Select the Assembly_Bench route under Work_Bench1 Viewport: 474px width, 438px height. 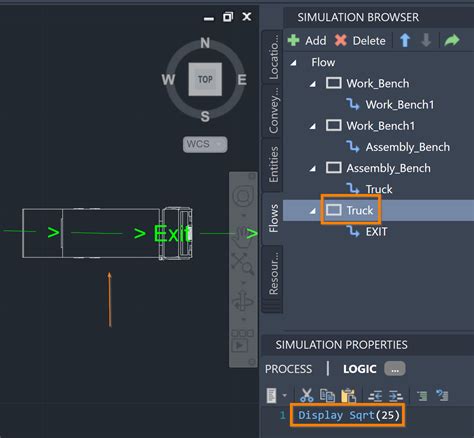[x=407, y=147]
